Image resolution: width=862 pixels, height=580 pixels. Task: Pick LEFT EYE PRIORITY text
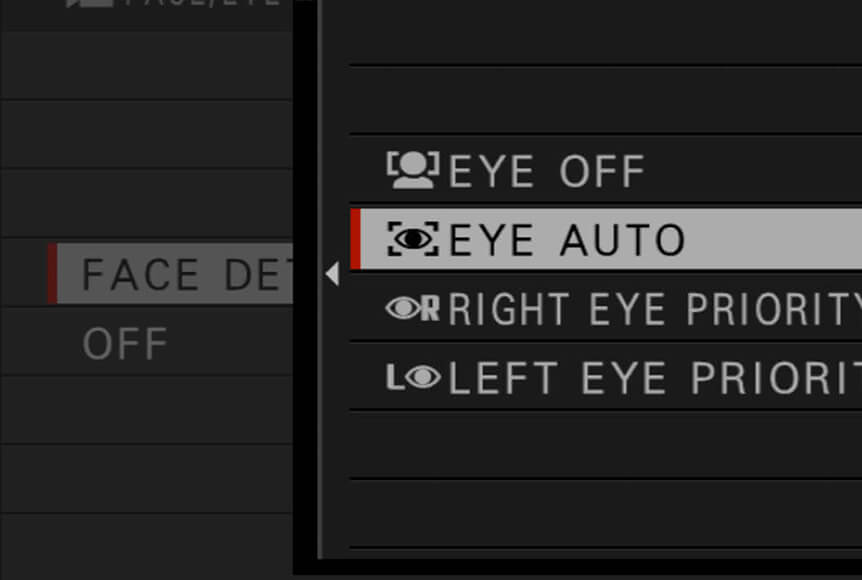click(655, 378)
